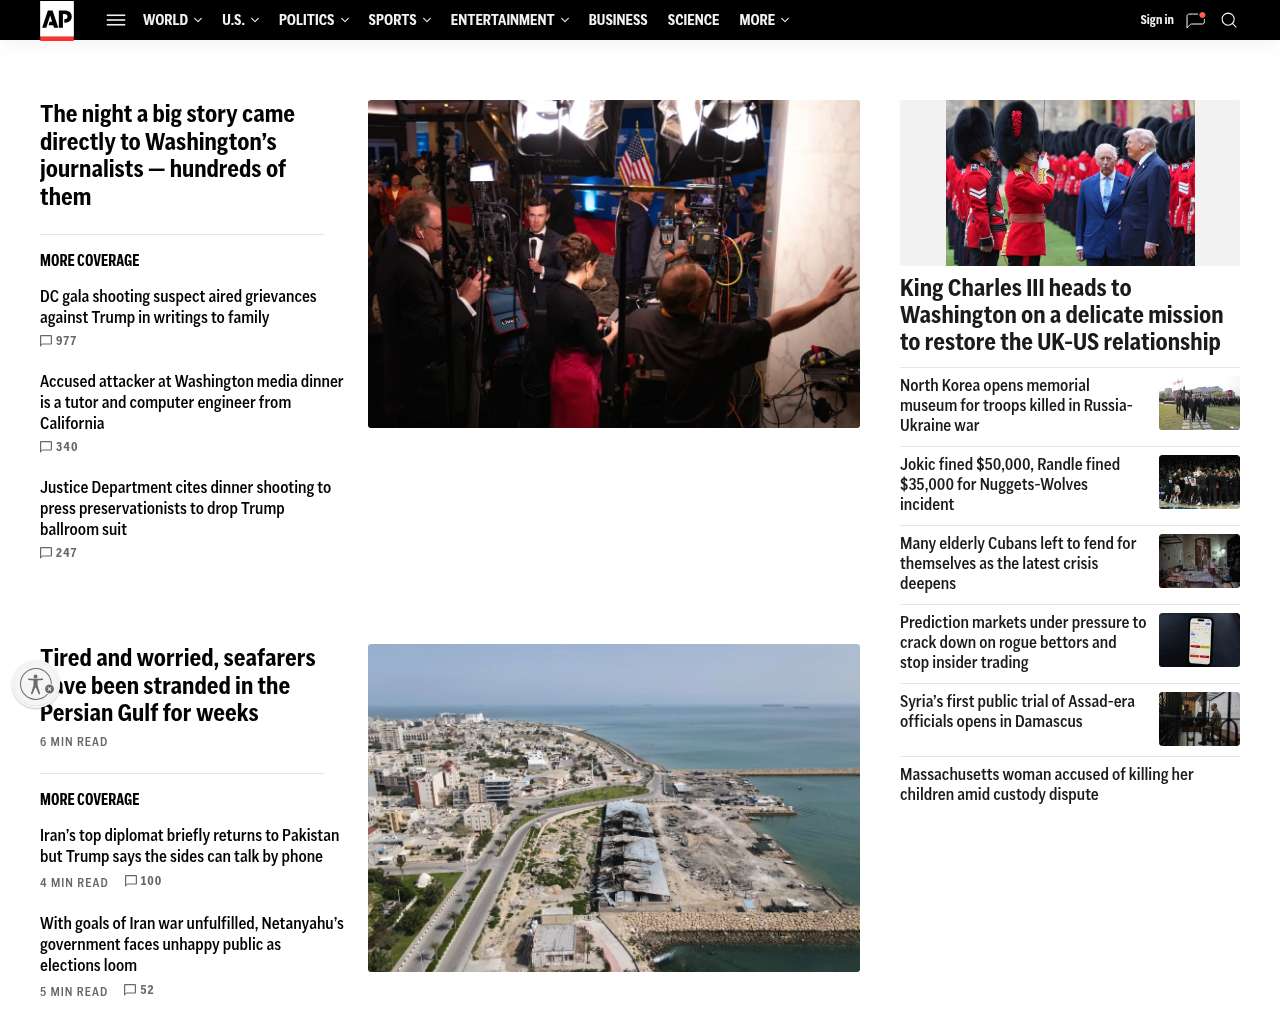The height and width of the screenshot is (1024, 1280).
Task: Click the Sign in link
Action: coord(1157,20)
